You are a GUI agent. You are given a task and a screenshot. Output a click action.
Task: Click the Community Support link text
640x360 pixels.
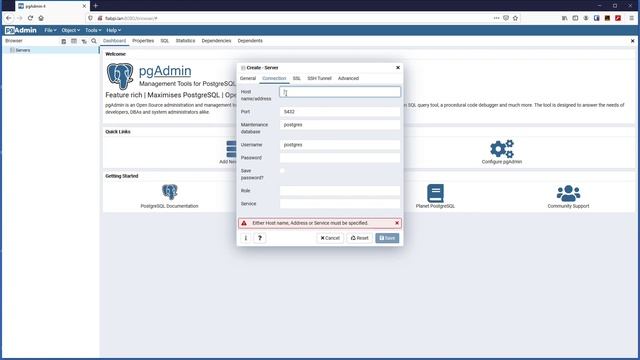(x=568, y=206)
